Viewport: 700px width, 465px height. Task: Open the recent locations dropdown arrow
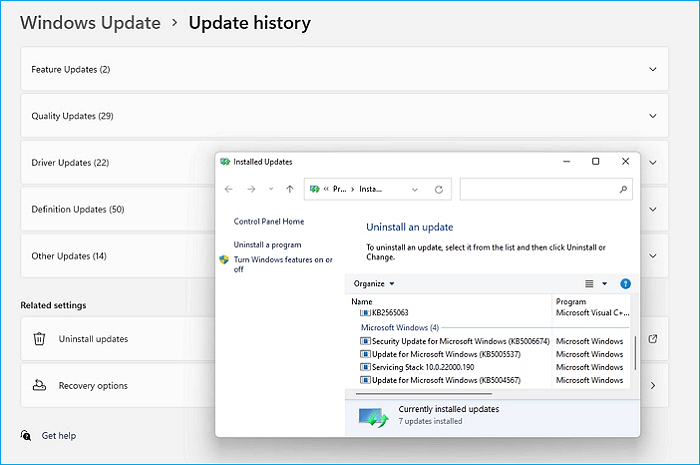(268, 189)
